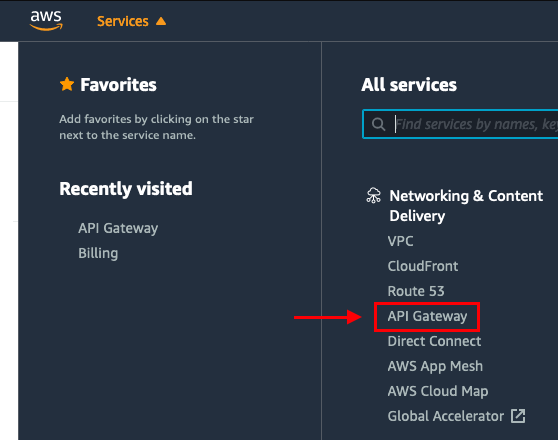558x440 pixels.
Task: Open VPC service
Action: (400, 241)
